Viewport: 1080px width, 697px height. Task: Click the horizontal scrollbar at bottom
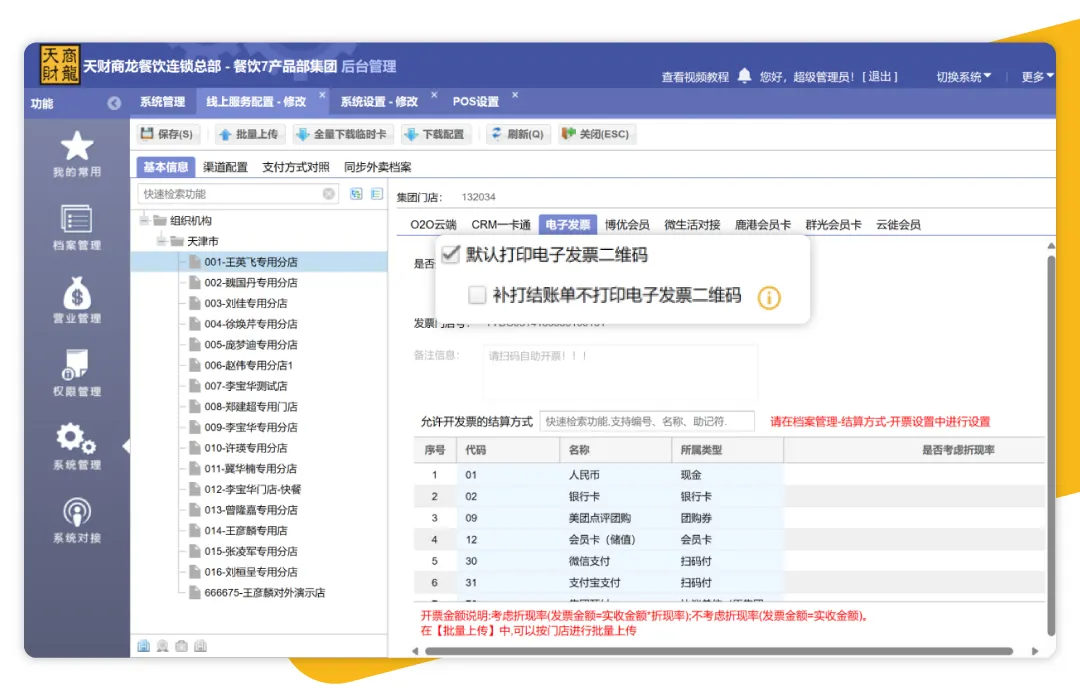click(719, 651)
